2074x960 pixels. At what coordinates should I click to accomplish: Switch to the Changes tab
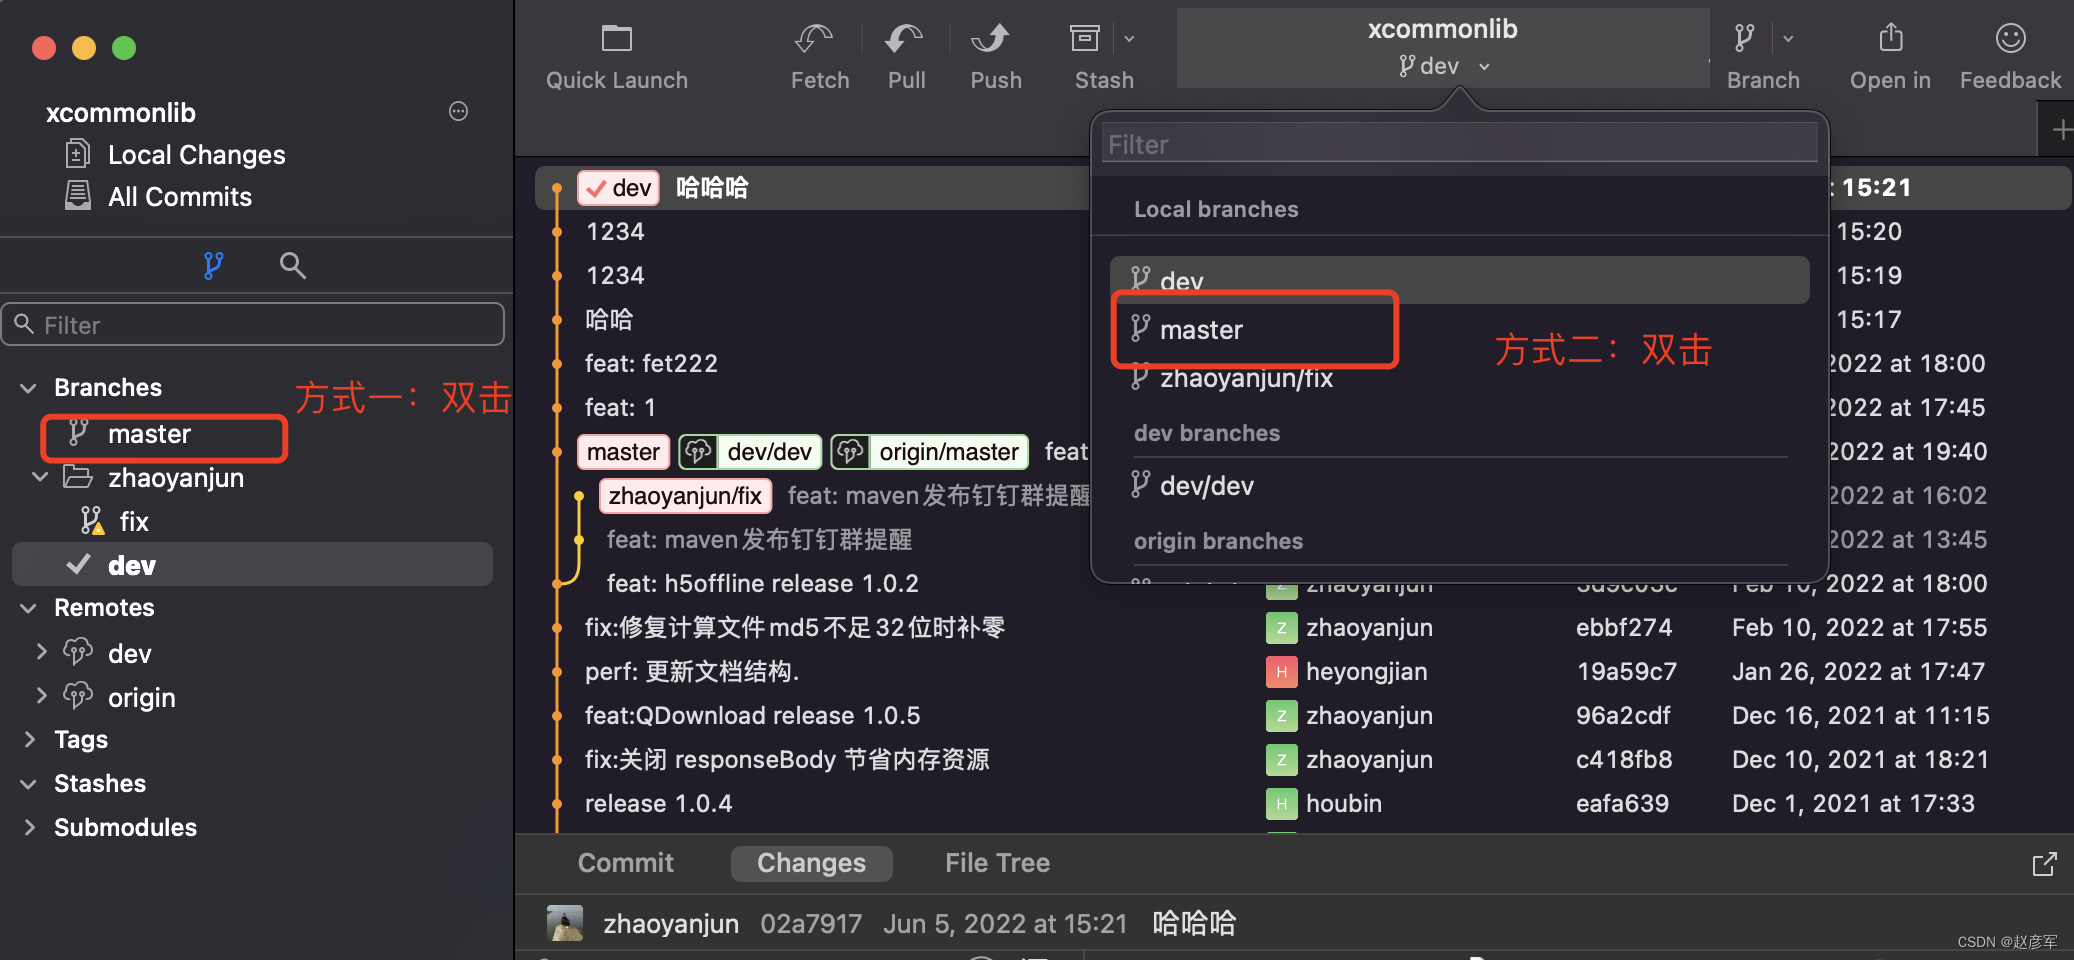(x=811, y=863)
